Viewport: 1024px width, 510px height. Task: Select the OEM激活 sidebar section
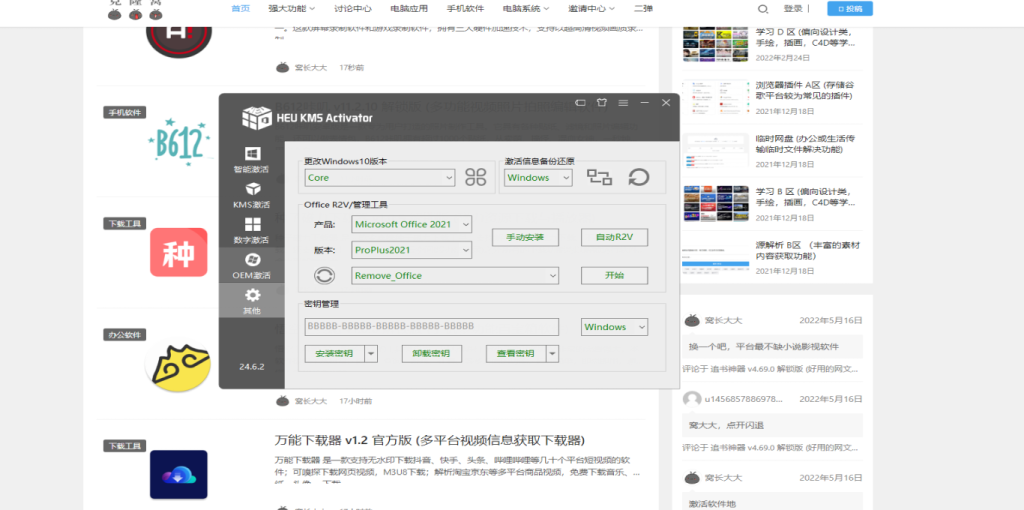click(251, 265)
